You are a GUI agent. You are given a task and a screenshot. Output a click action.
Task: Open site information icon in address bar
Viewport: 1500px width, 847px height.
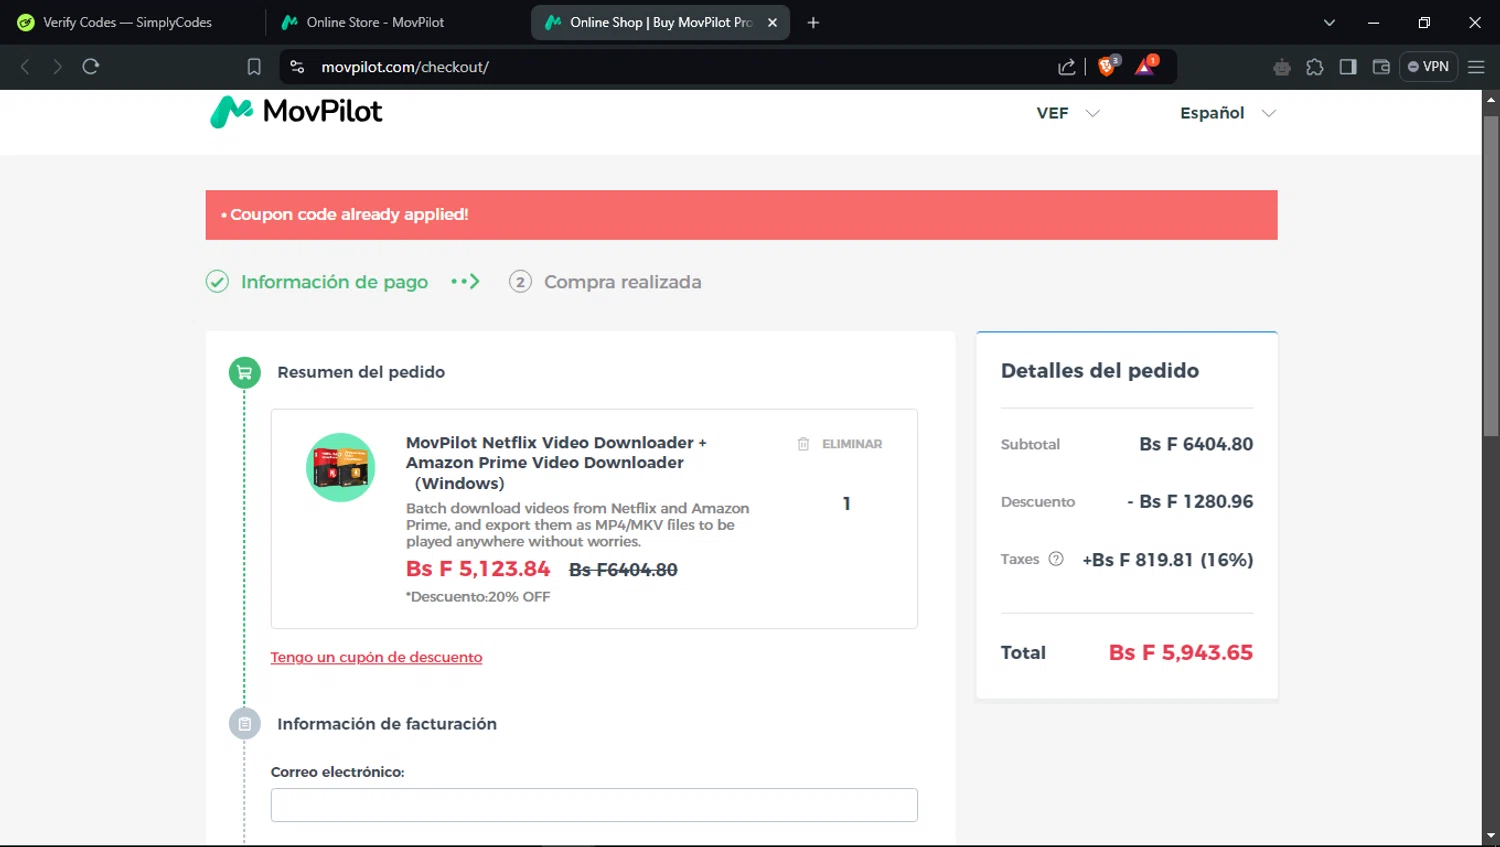click(x=297, y=67)
